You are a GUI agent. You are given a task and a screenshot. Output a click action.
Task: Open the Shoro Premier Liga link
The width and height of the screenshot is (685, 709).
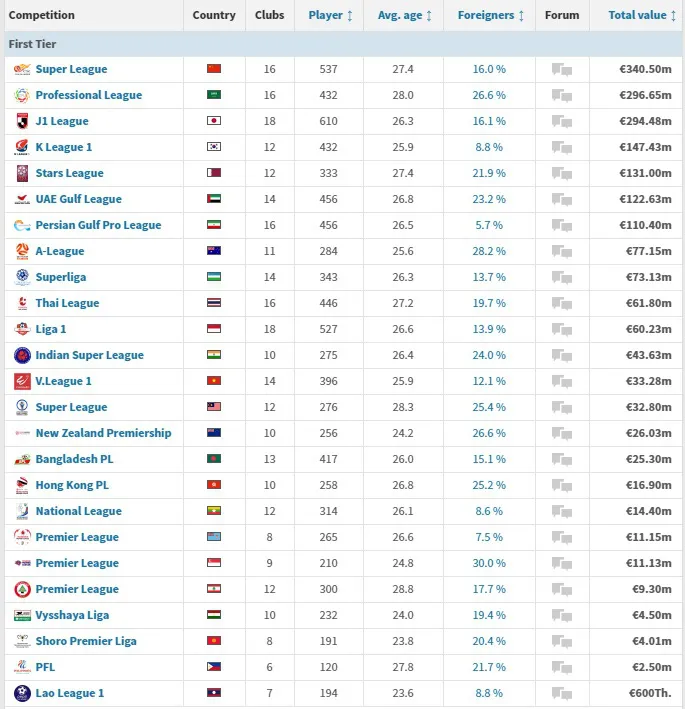coord(86,641)
